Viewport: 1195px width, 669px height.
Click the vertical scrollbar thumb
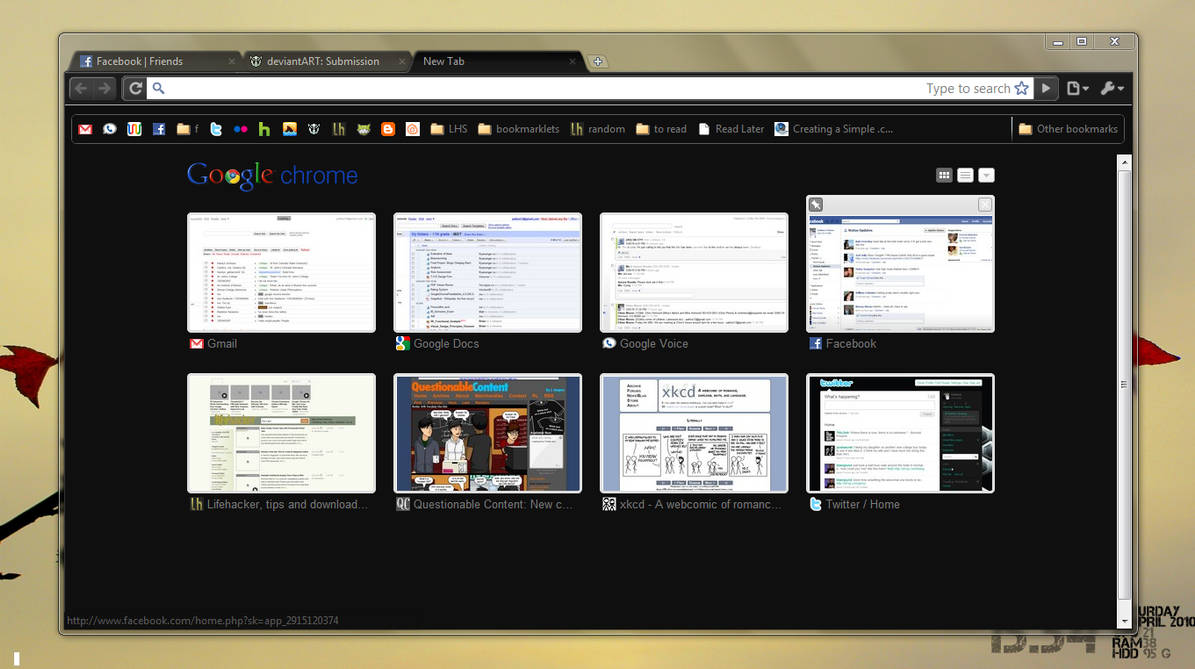click(1124, 385)
